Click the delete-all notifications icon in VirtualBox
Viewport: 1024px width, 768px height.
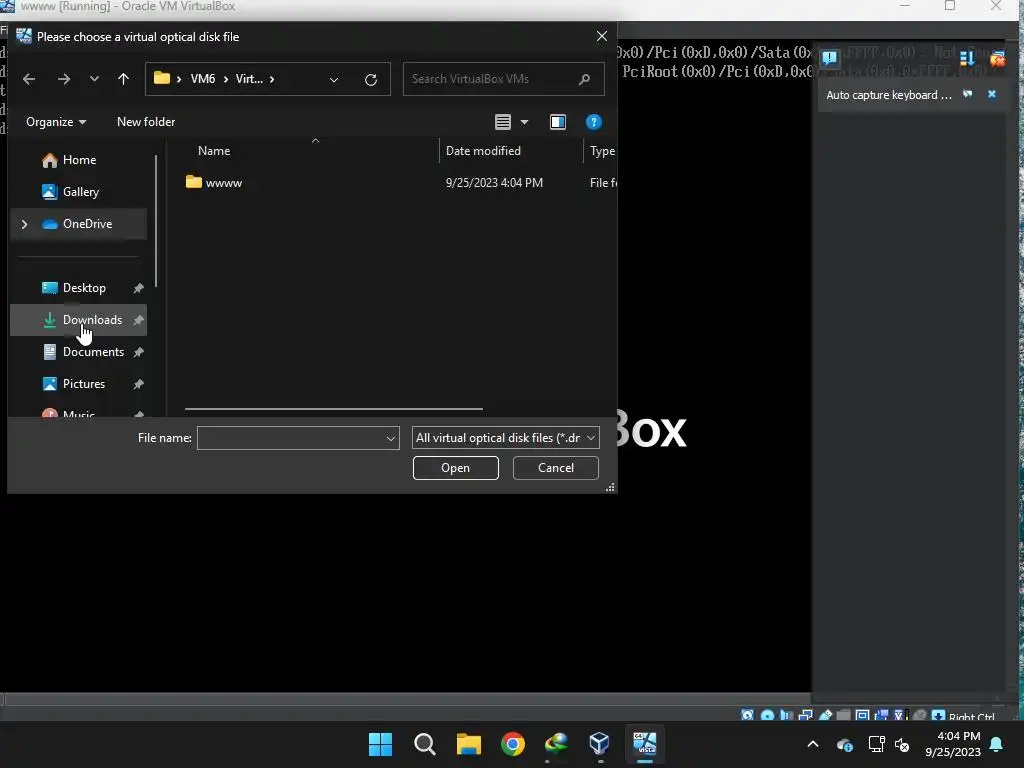pos(997,59)
